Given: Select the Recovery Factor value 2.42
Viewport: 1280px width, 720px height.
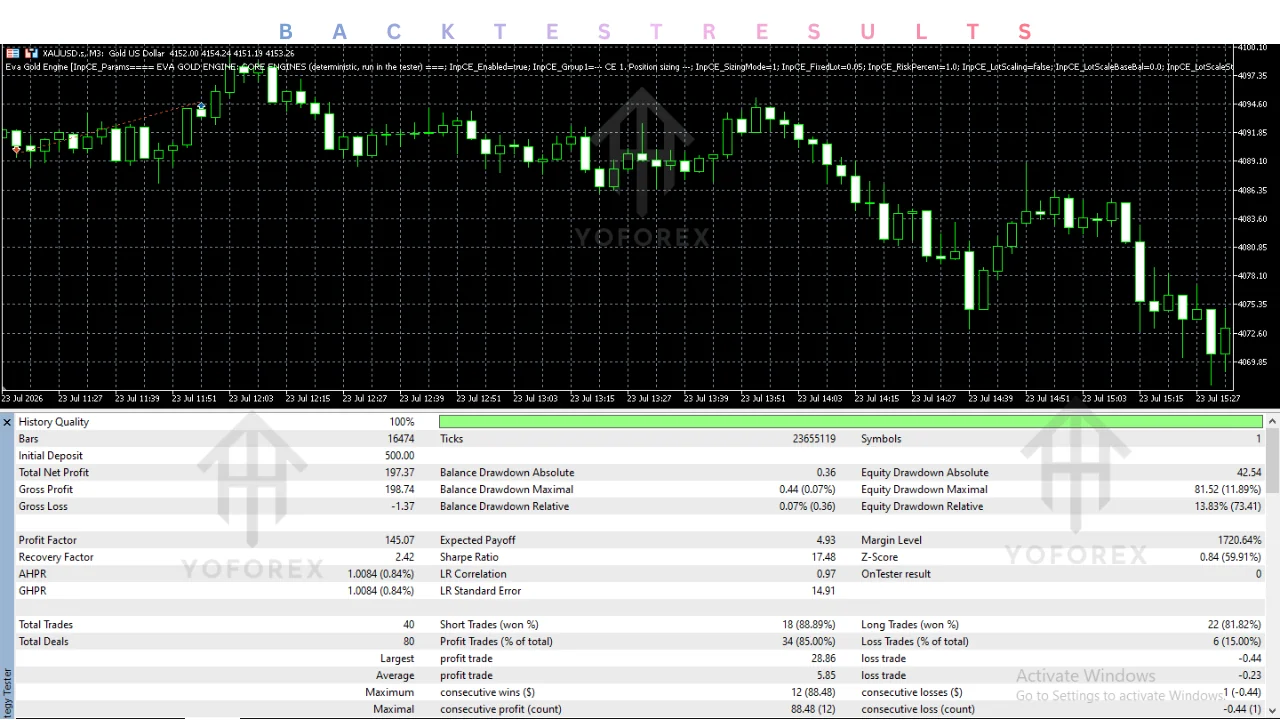Looking at the screenshot, I should pyautogui.click(x=404, y=557).
